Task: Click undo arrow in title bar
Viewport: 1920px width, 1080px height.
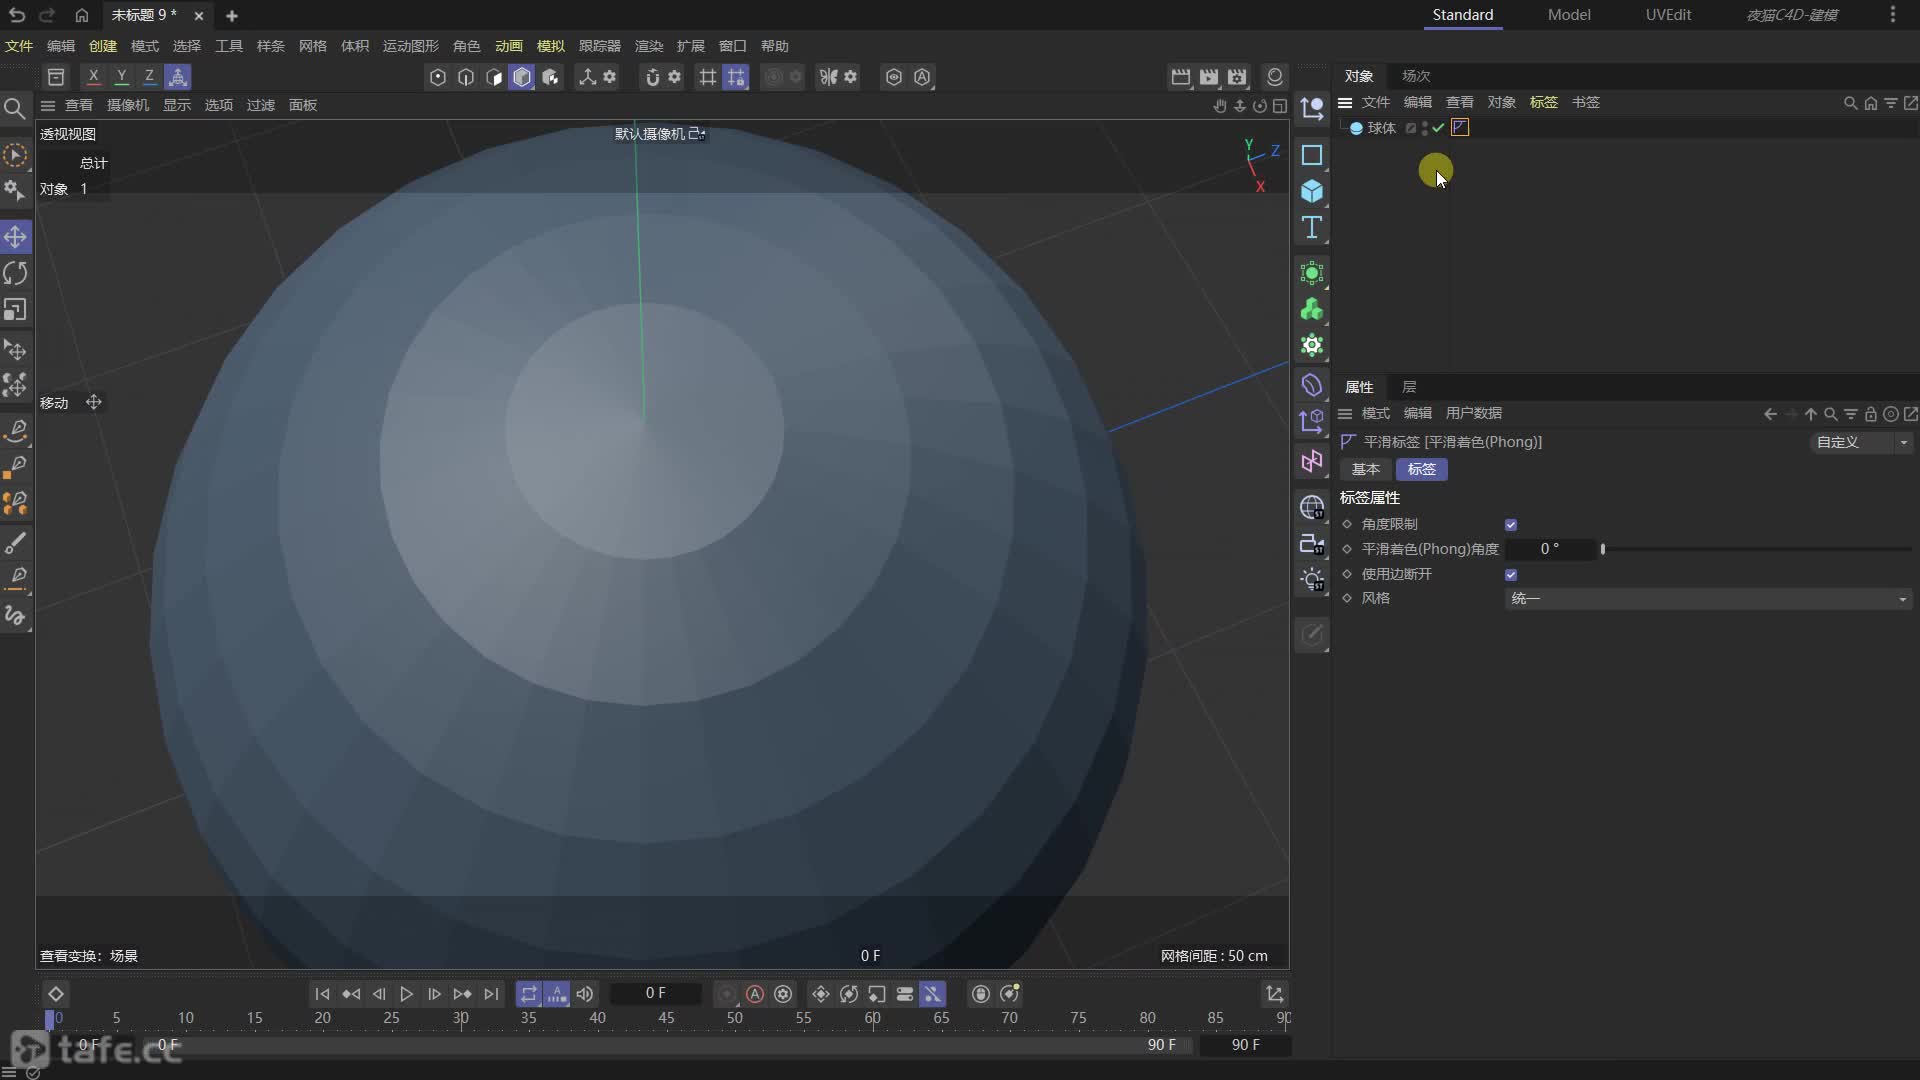Action: point(17,15)
